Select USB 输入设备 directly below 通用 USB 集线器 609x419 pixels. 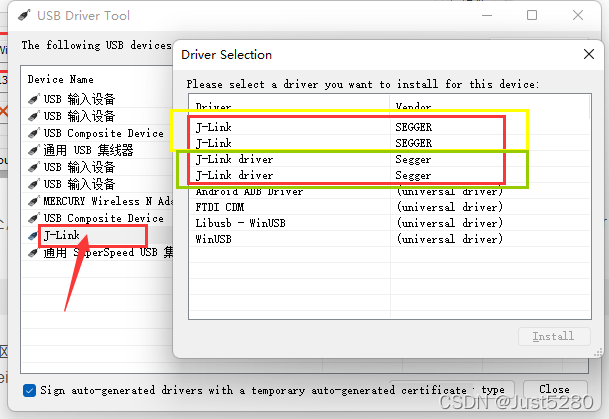pos(79,167)
